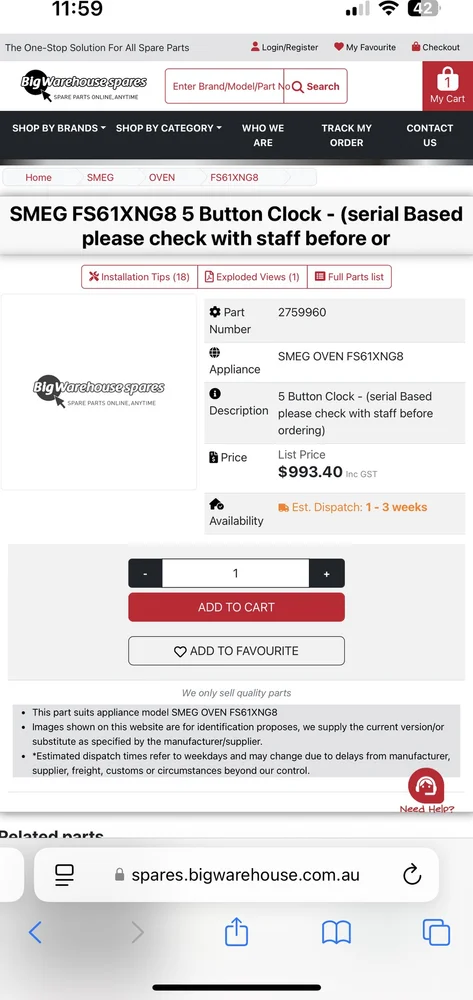Click the Big Warehouse Spares logo

point(84,87)
